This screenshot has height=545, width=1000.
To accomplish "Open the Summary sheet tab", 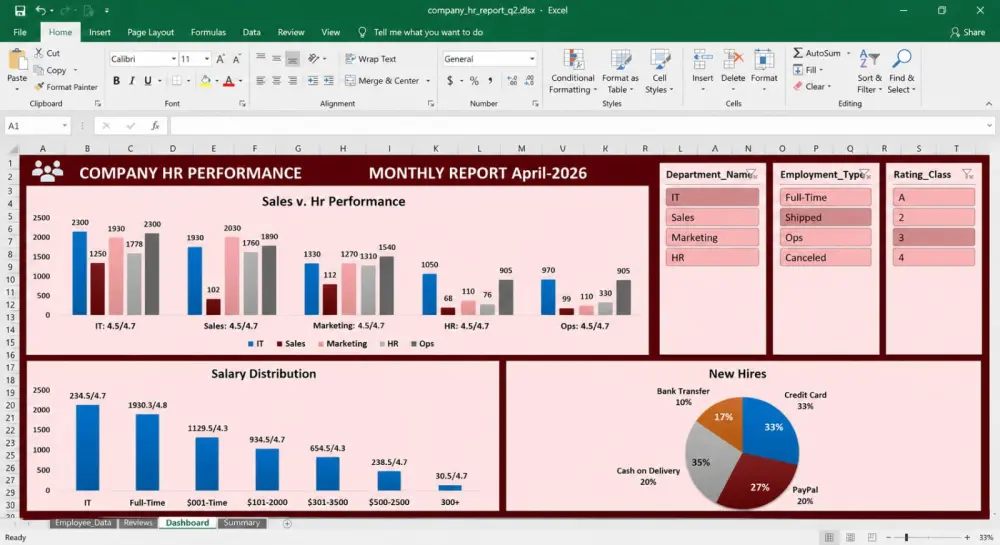I will click(x=241, y=523).
